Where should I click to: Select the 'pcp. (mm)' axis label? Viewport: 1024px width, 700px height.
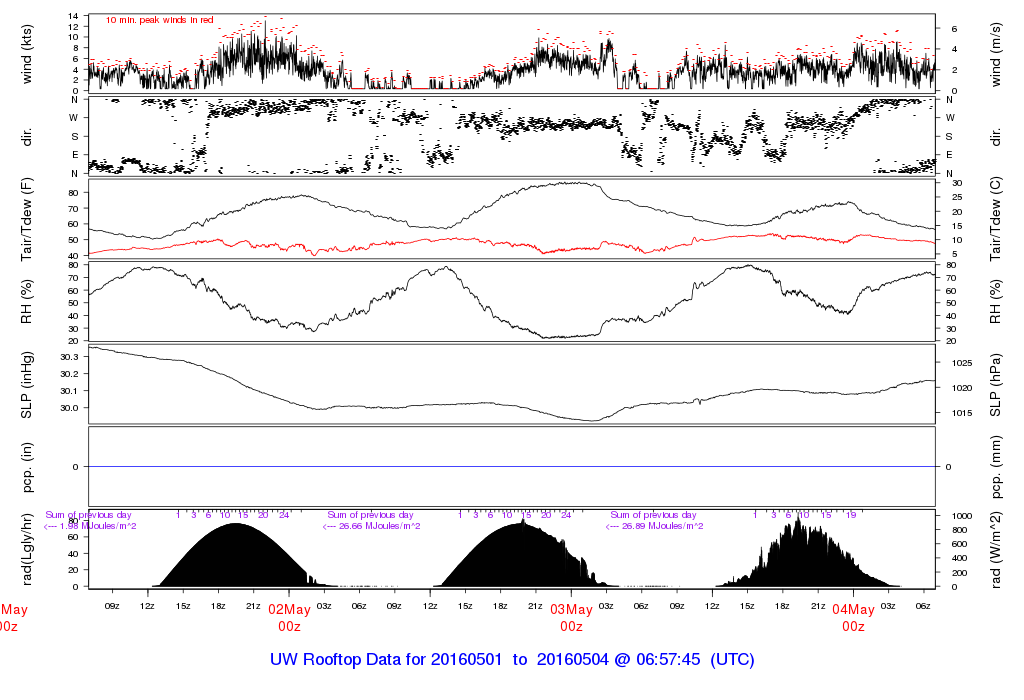(996, 467)
